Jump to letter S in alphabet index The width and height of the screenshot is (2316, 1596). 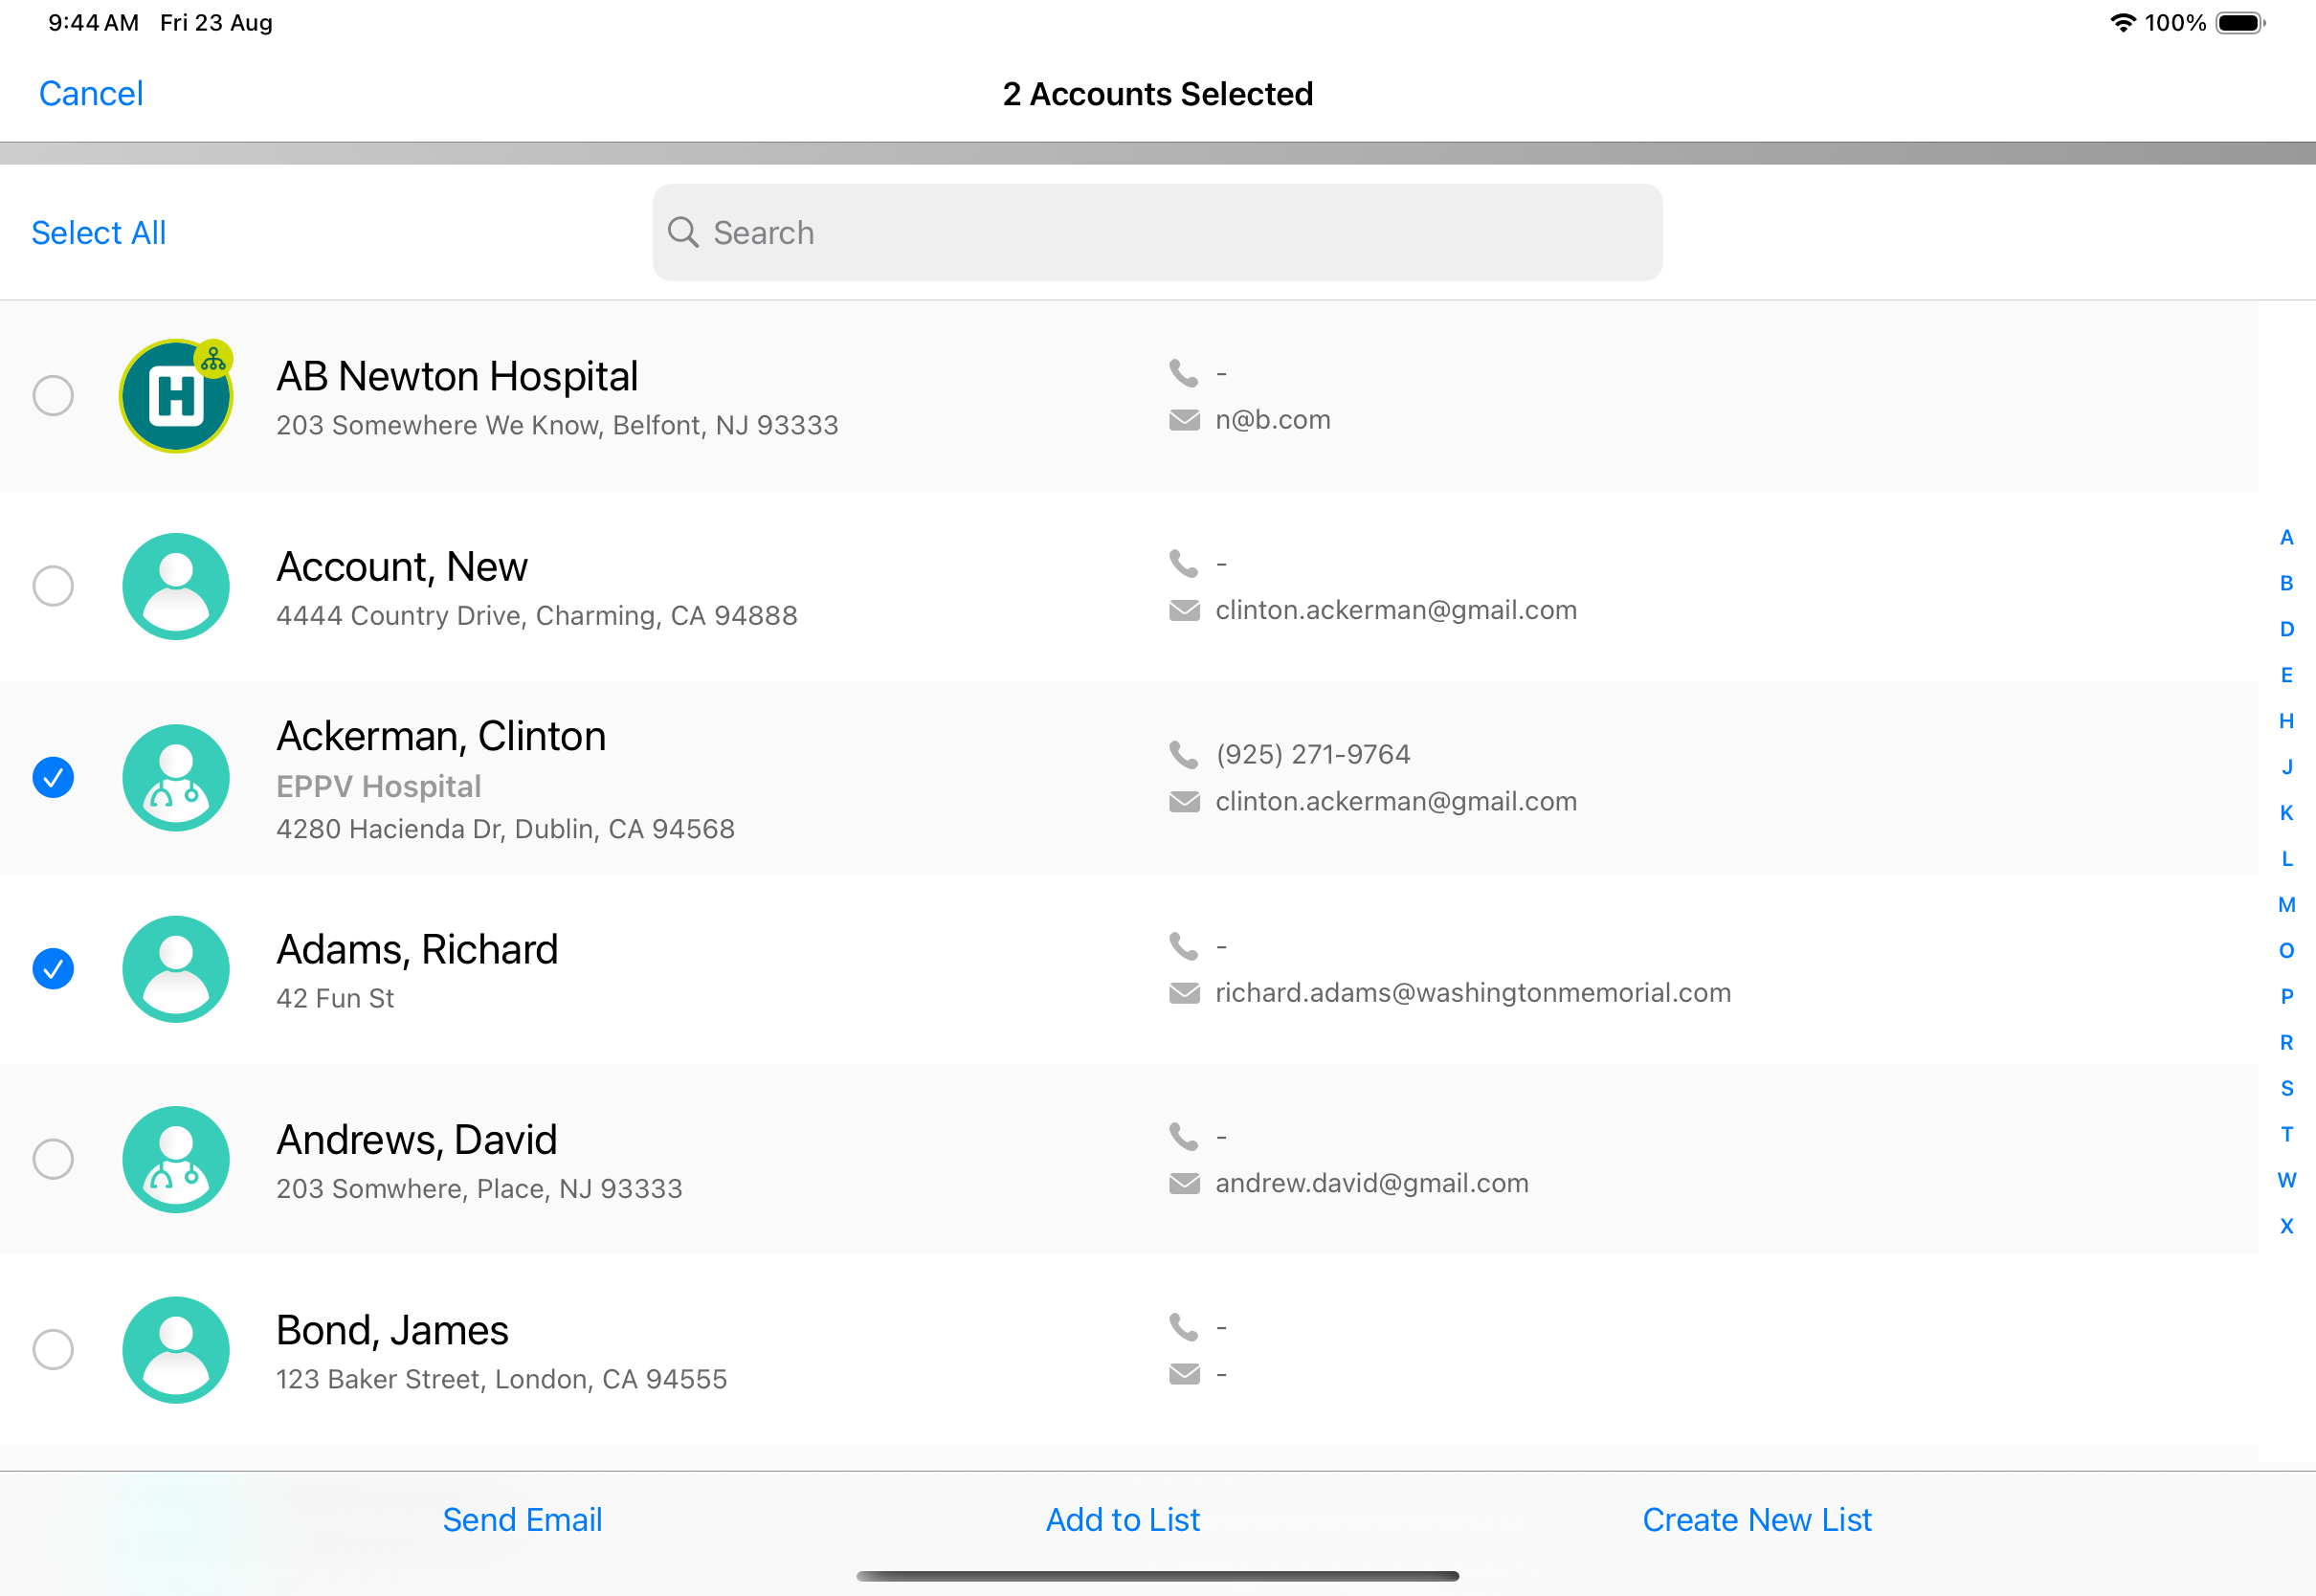tap(2286, 1089)
